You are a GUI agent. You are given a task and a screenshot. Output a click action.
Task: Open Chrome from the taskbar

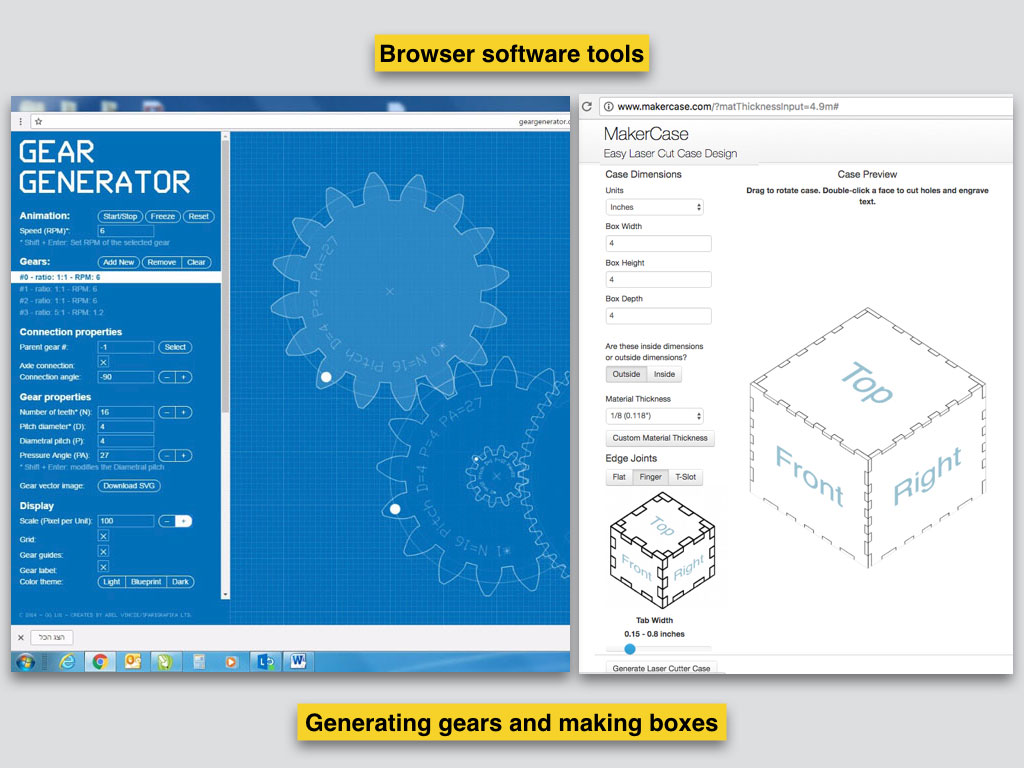point(99,662)
